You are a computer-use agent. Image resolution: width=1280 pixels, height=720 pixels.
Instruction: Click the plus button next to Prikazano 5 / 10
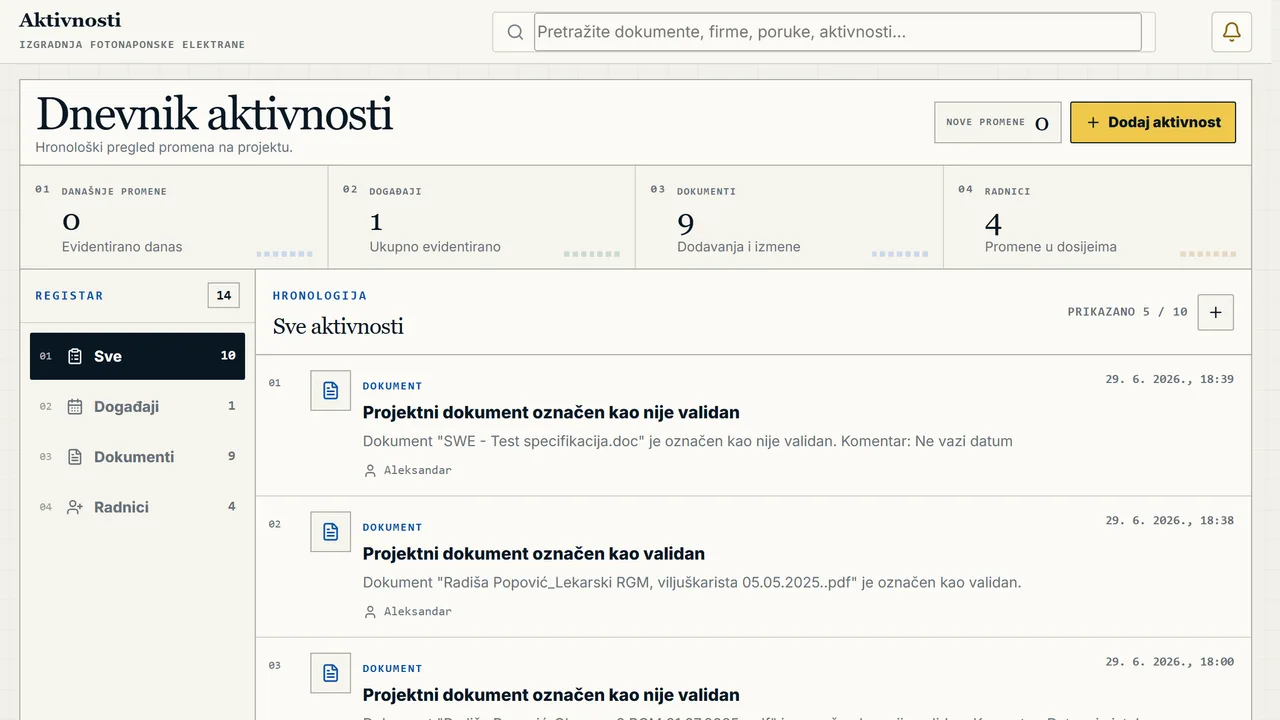tap(1216, 312)
